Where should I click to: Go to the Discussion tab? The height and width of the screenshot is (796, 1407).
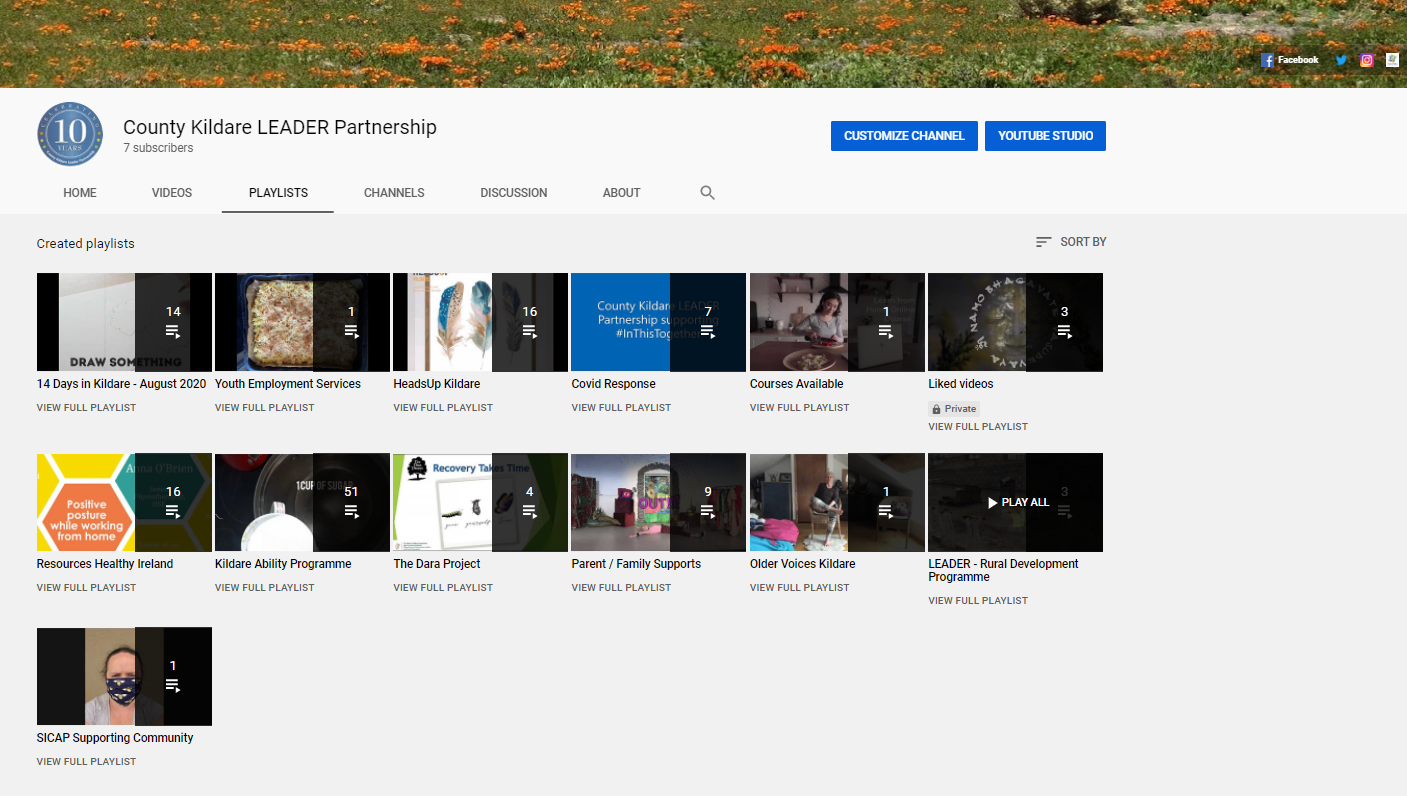[514, 193]
